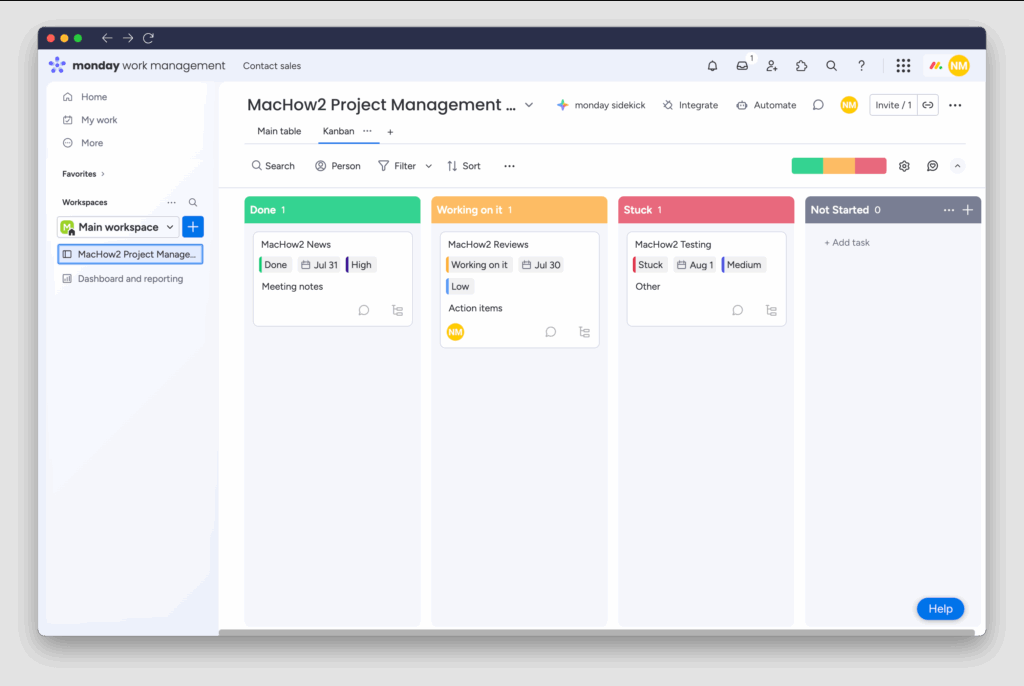Add a new item with blue plus button
Image resolution: width=1024 pixels, height=686 pixels.
pyautogui.click(x=193, y=227)
